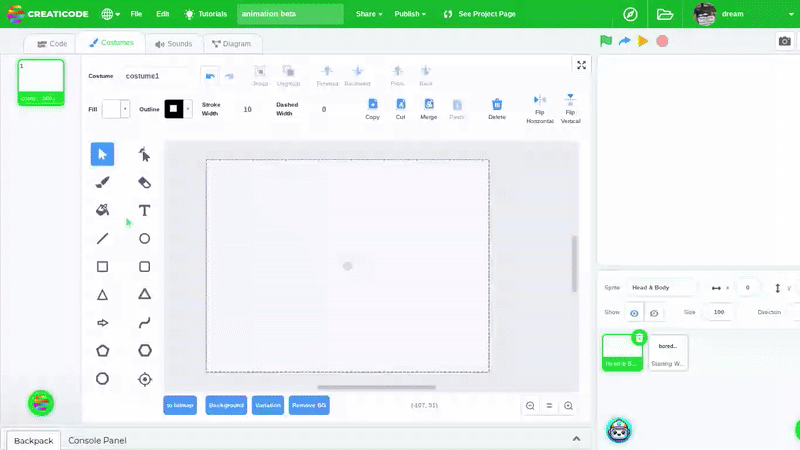Choose the Line drawing tool
This screenshot has width=800, height=450.
click(x=102, y=239)
